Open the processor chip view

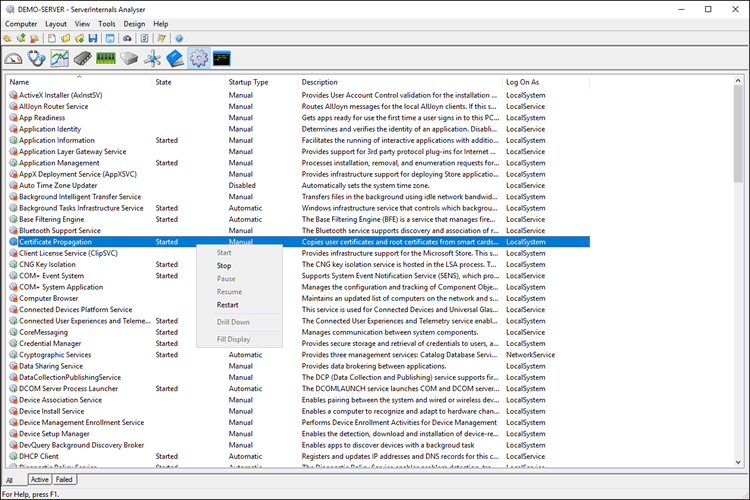83,58
